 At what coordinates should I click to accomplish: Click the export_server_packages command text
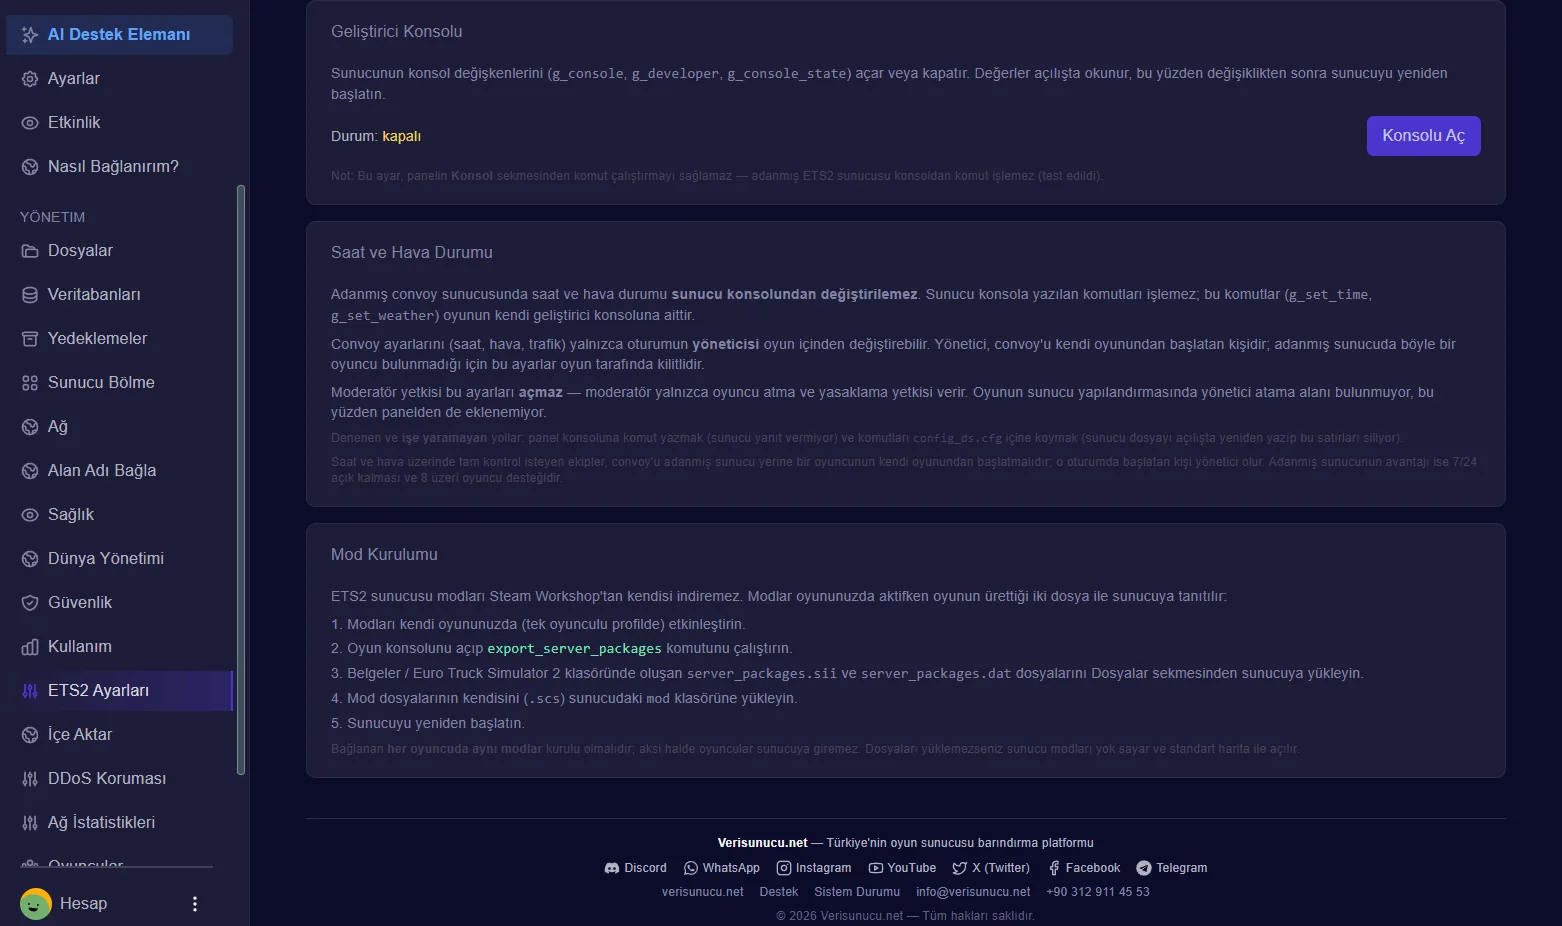[x=574, y=649]
